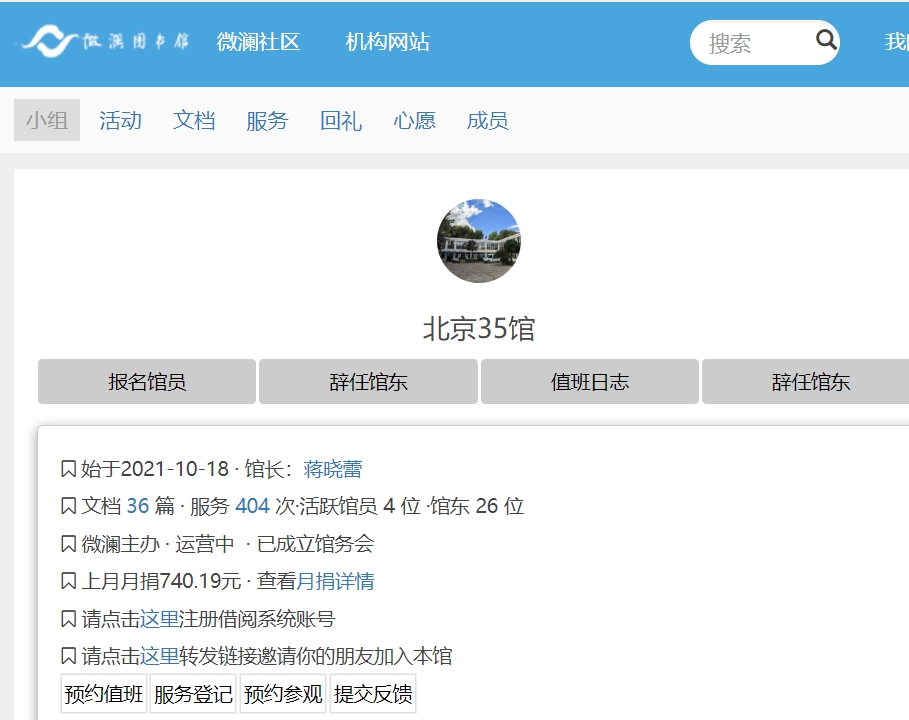
Task: Open the 值班日志 button
Action: click(x=589, y=382)
